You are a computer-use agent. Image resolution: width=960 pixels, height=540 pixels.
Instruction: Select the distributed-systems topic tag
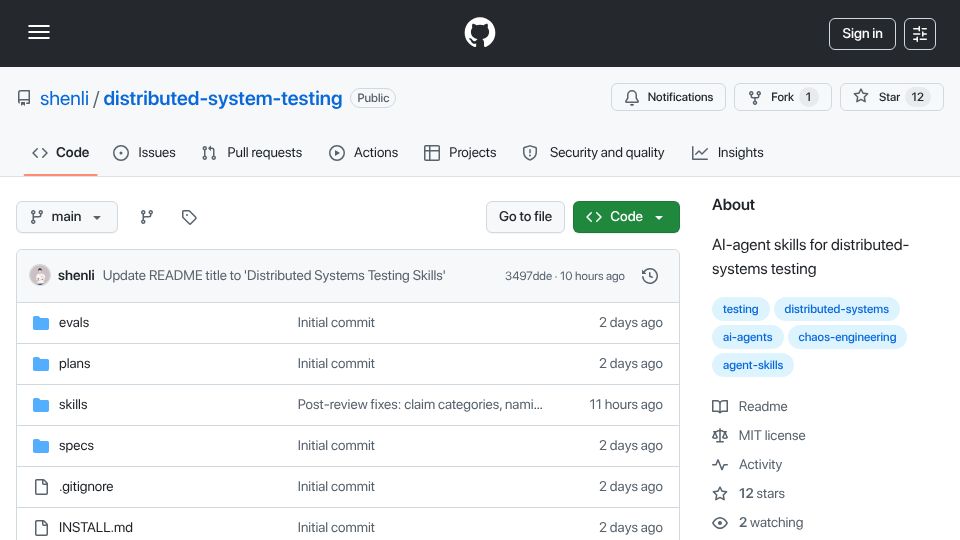(836, 309)
